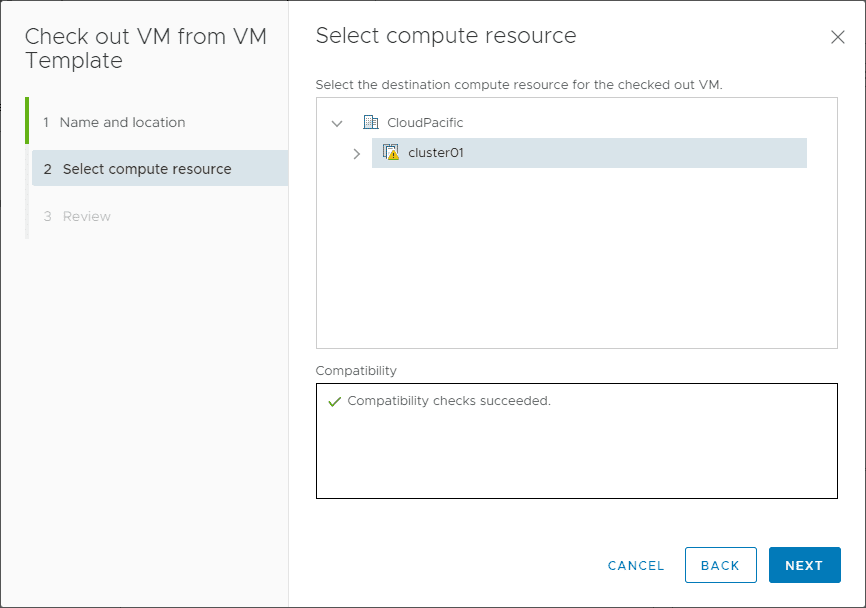Click the warning badge on cluster01
The image size is (866, 608).
tap(396, 158)
